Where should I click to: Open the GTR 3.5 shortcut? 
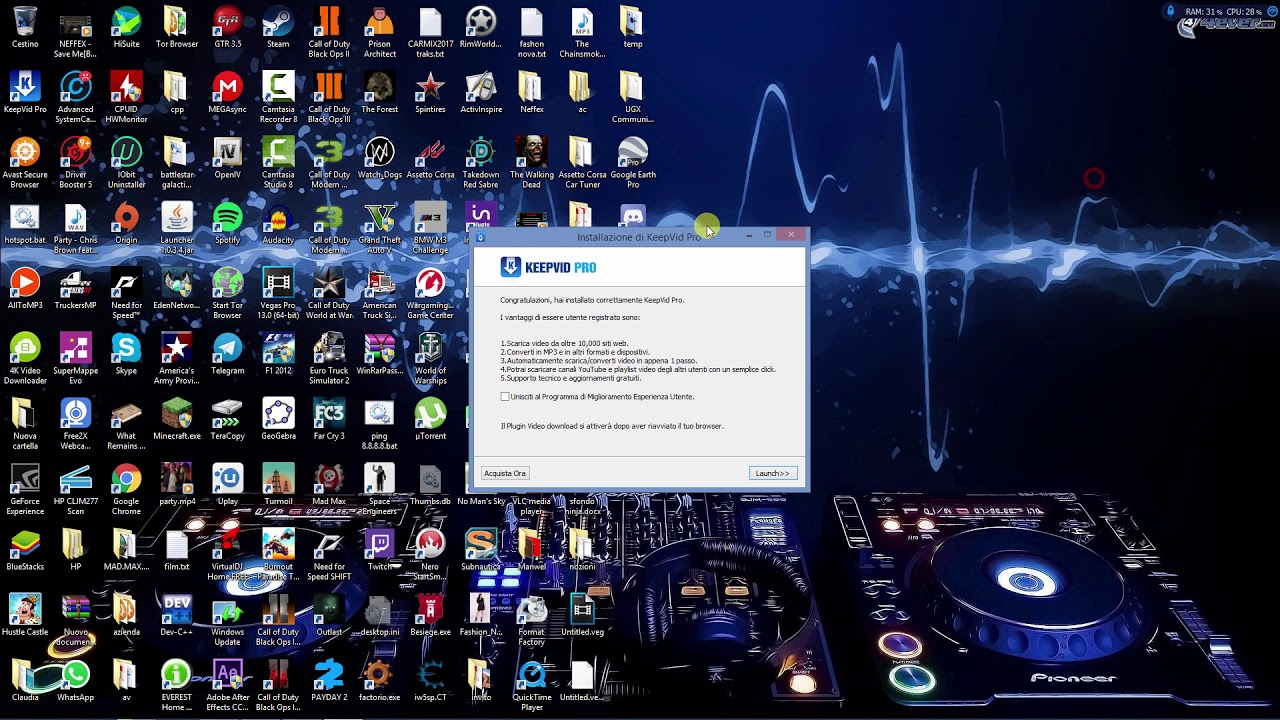227,22
